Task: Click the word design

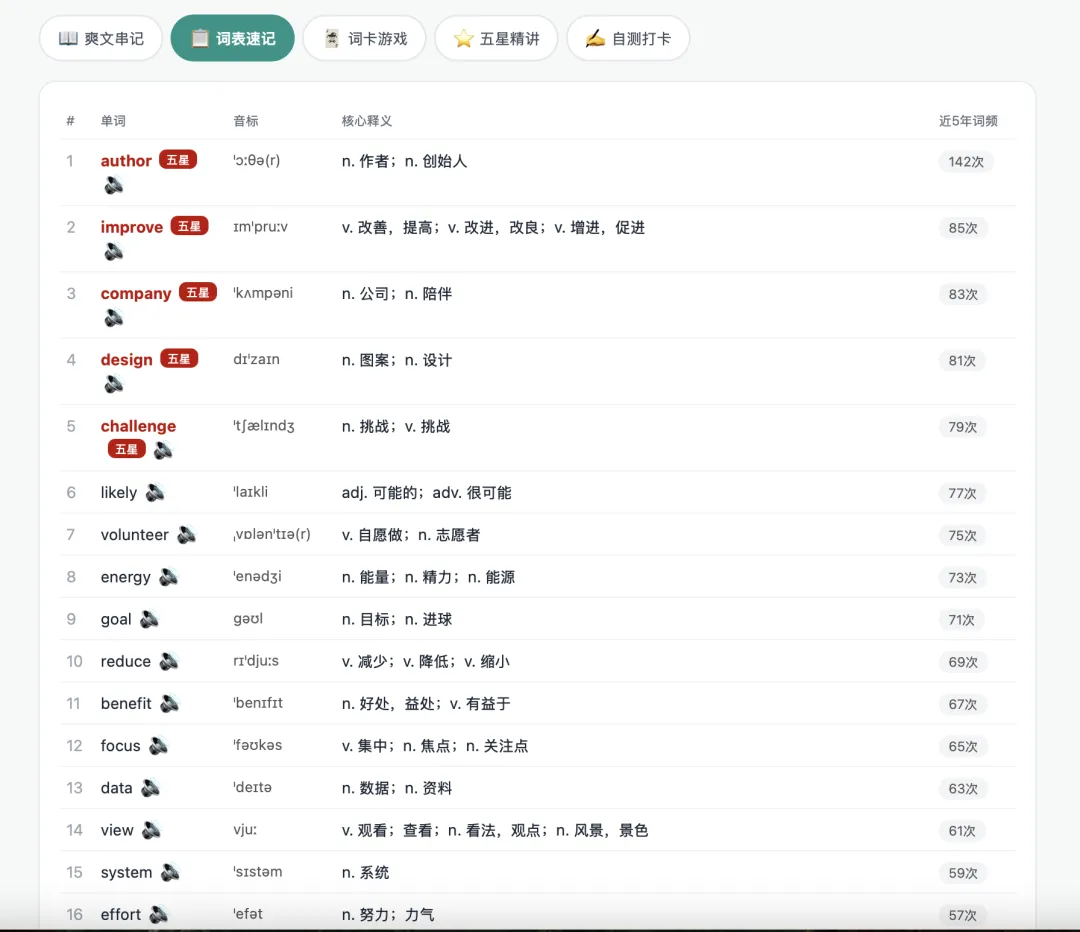Action: click(127, 360)
